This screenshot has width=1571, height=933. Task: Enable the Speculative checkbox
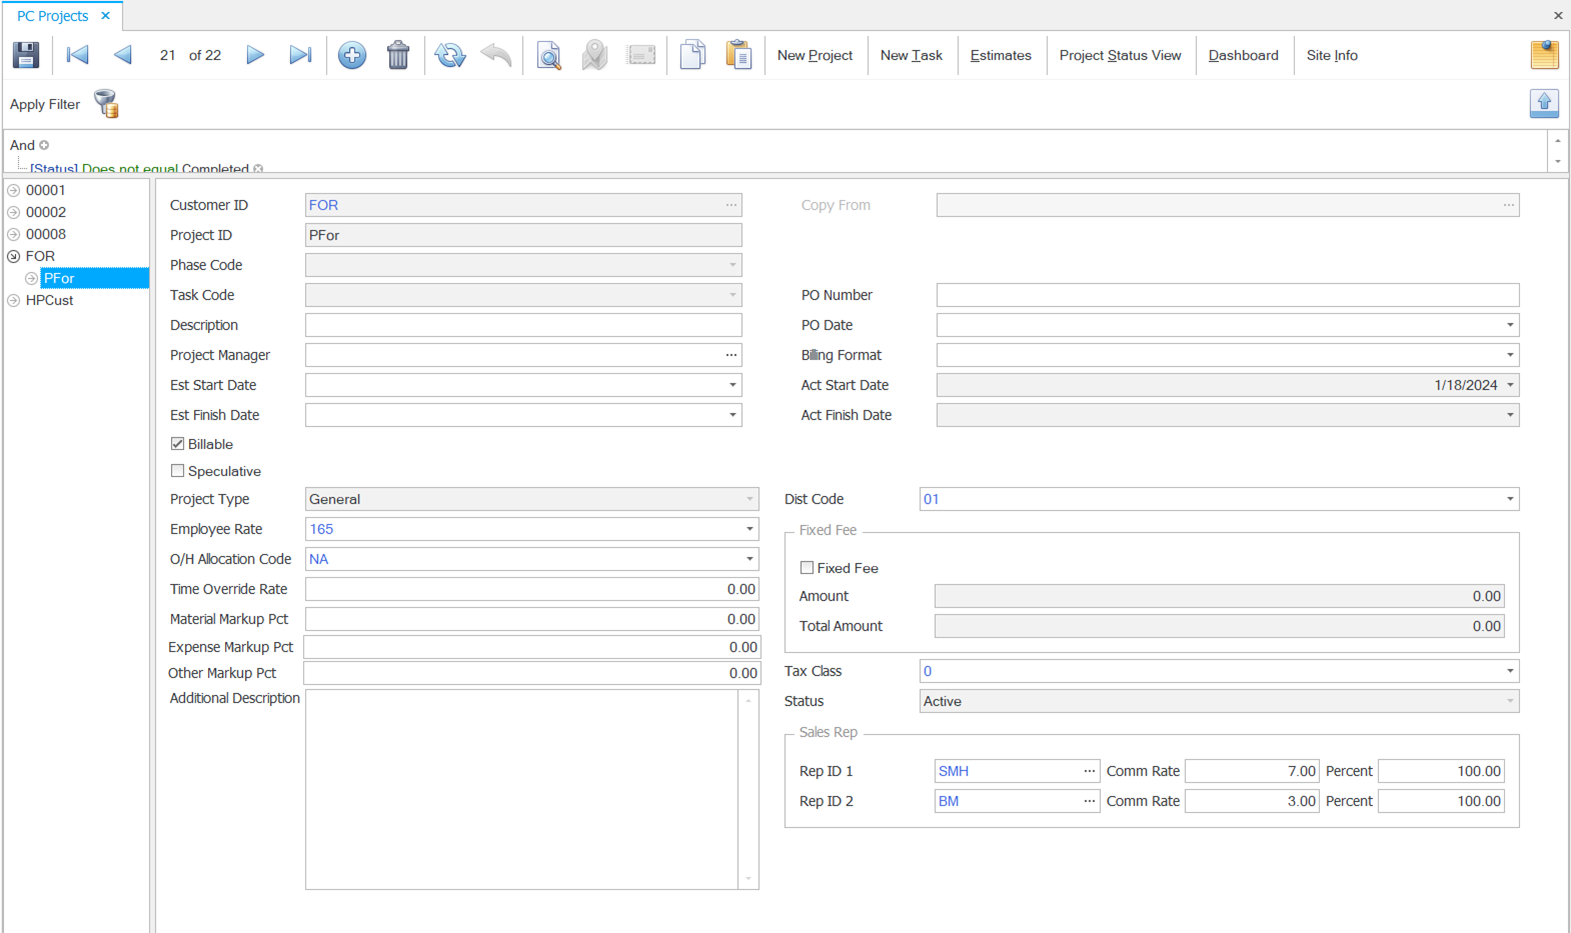tap(178, 471)
